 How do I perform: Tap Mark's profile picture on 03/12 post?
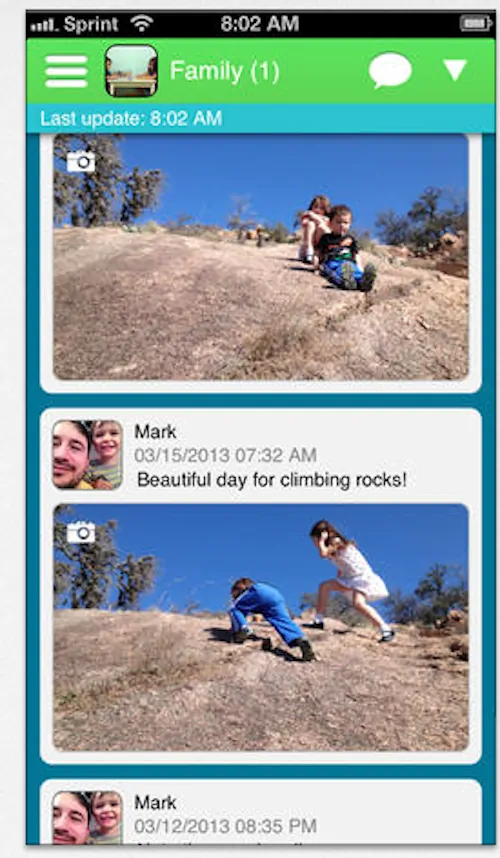point(88,818)
